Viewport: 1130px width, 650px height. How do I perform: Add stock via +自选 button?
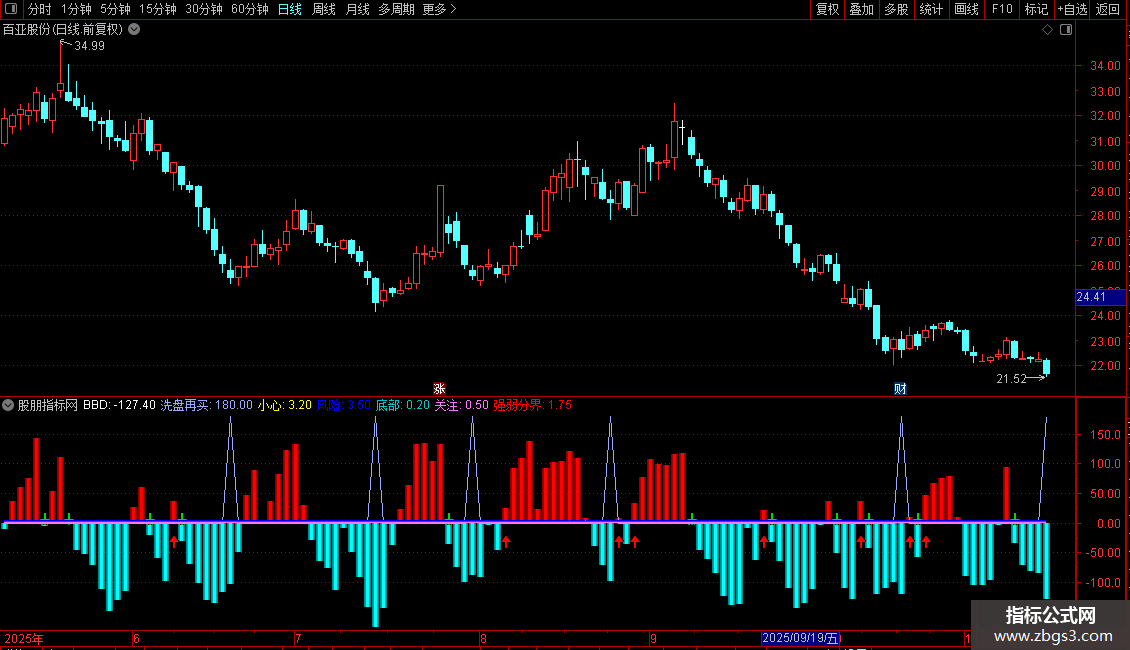pyautogui.click(x=1072, y=9)
